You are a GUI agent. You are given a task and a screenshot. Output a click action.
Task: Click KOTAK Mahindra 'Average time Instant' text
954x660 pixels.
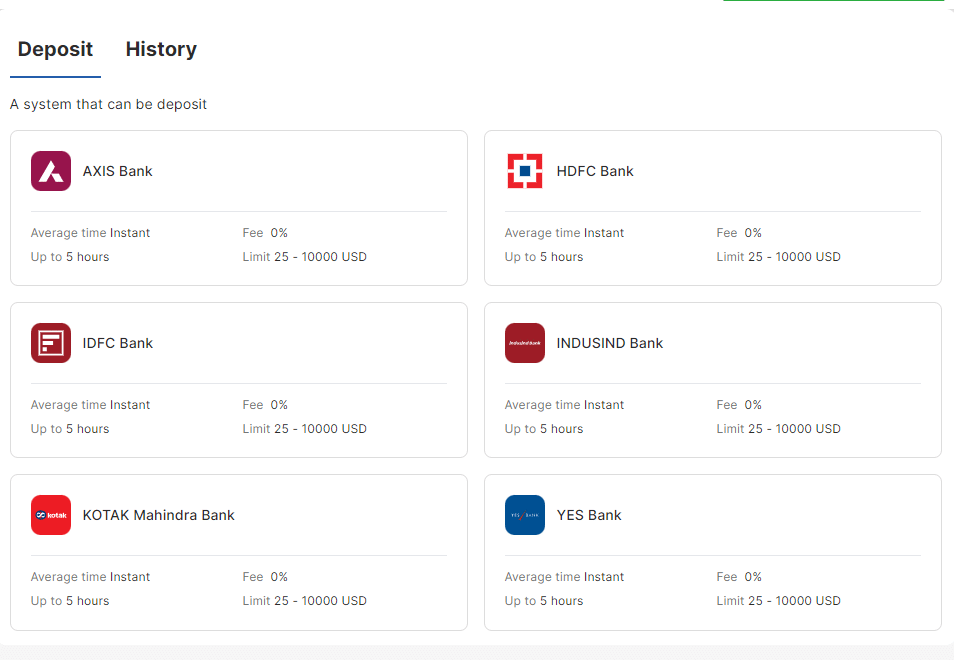tap(90, 577)
